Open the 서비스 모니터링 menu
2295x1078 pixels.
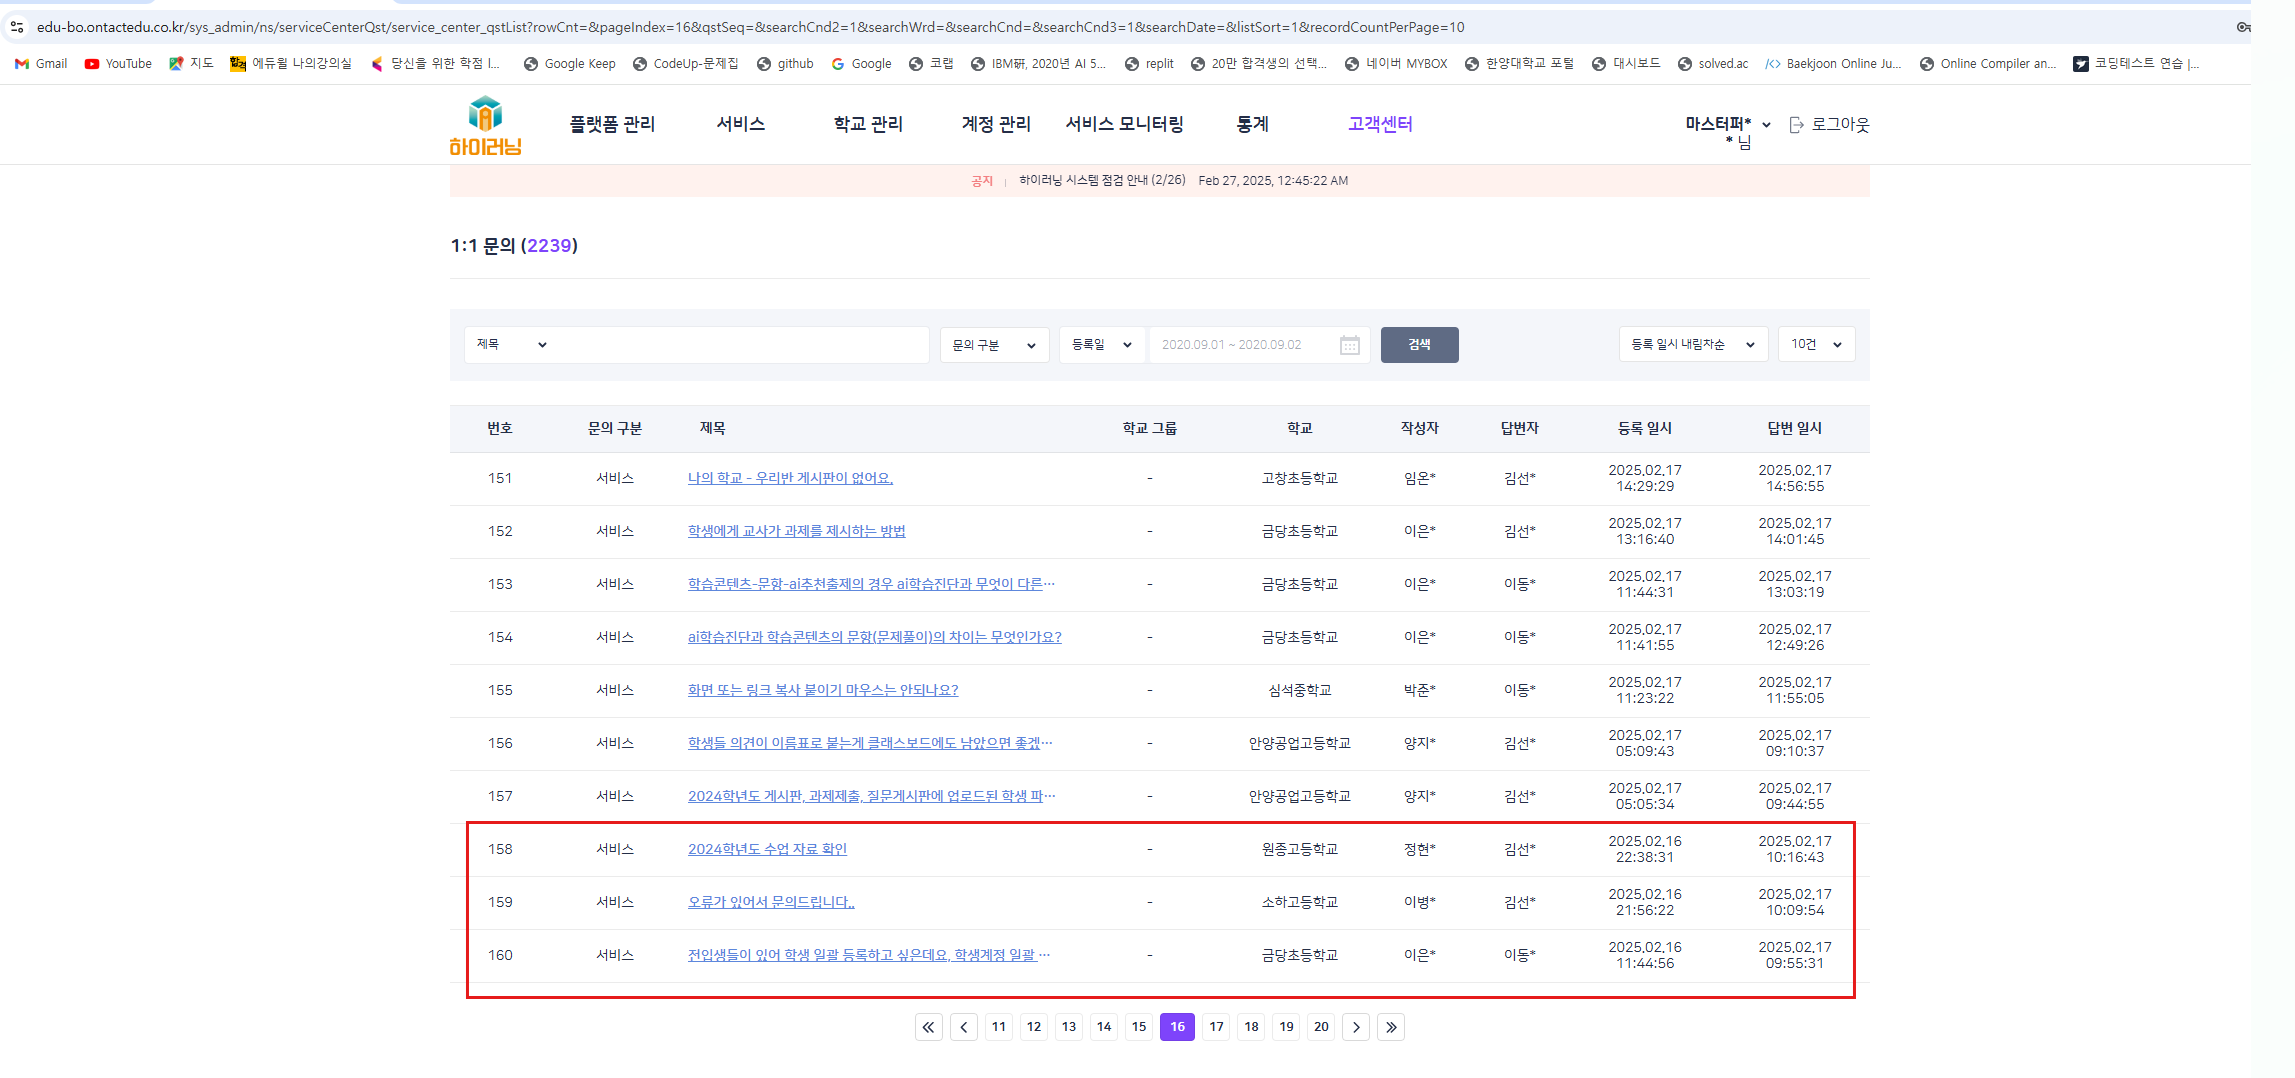click(x=1124, y=124)
